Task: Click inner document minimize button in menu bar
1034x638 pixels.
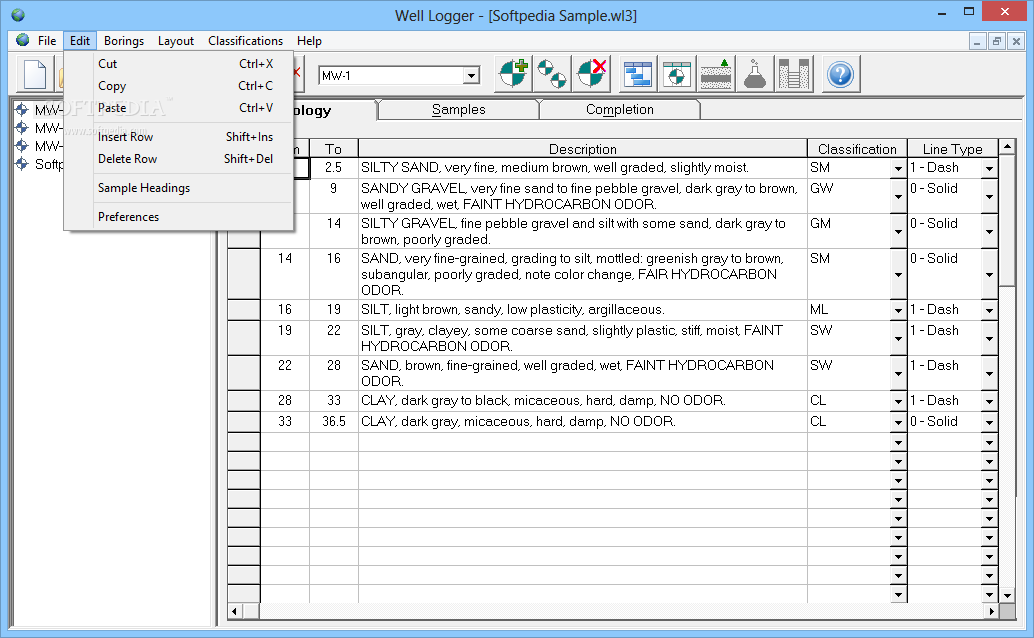Action: [x=977, y=42]
